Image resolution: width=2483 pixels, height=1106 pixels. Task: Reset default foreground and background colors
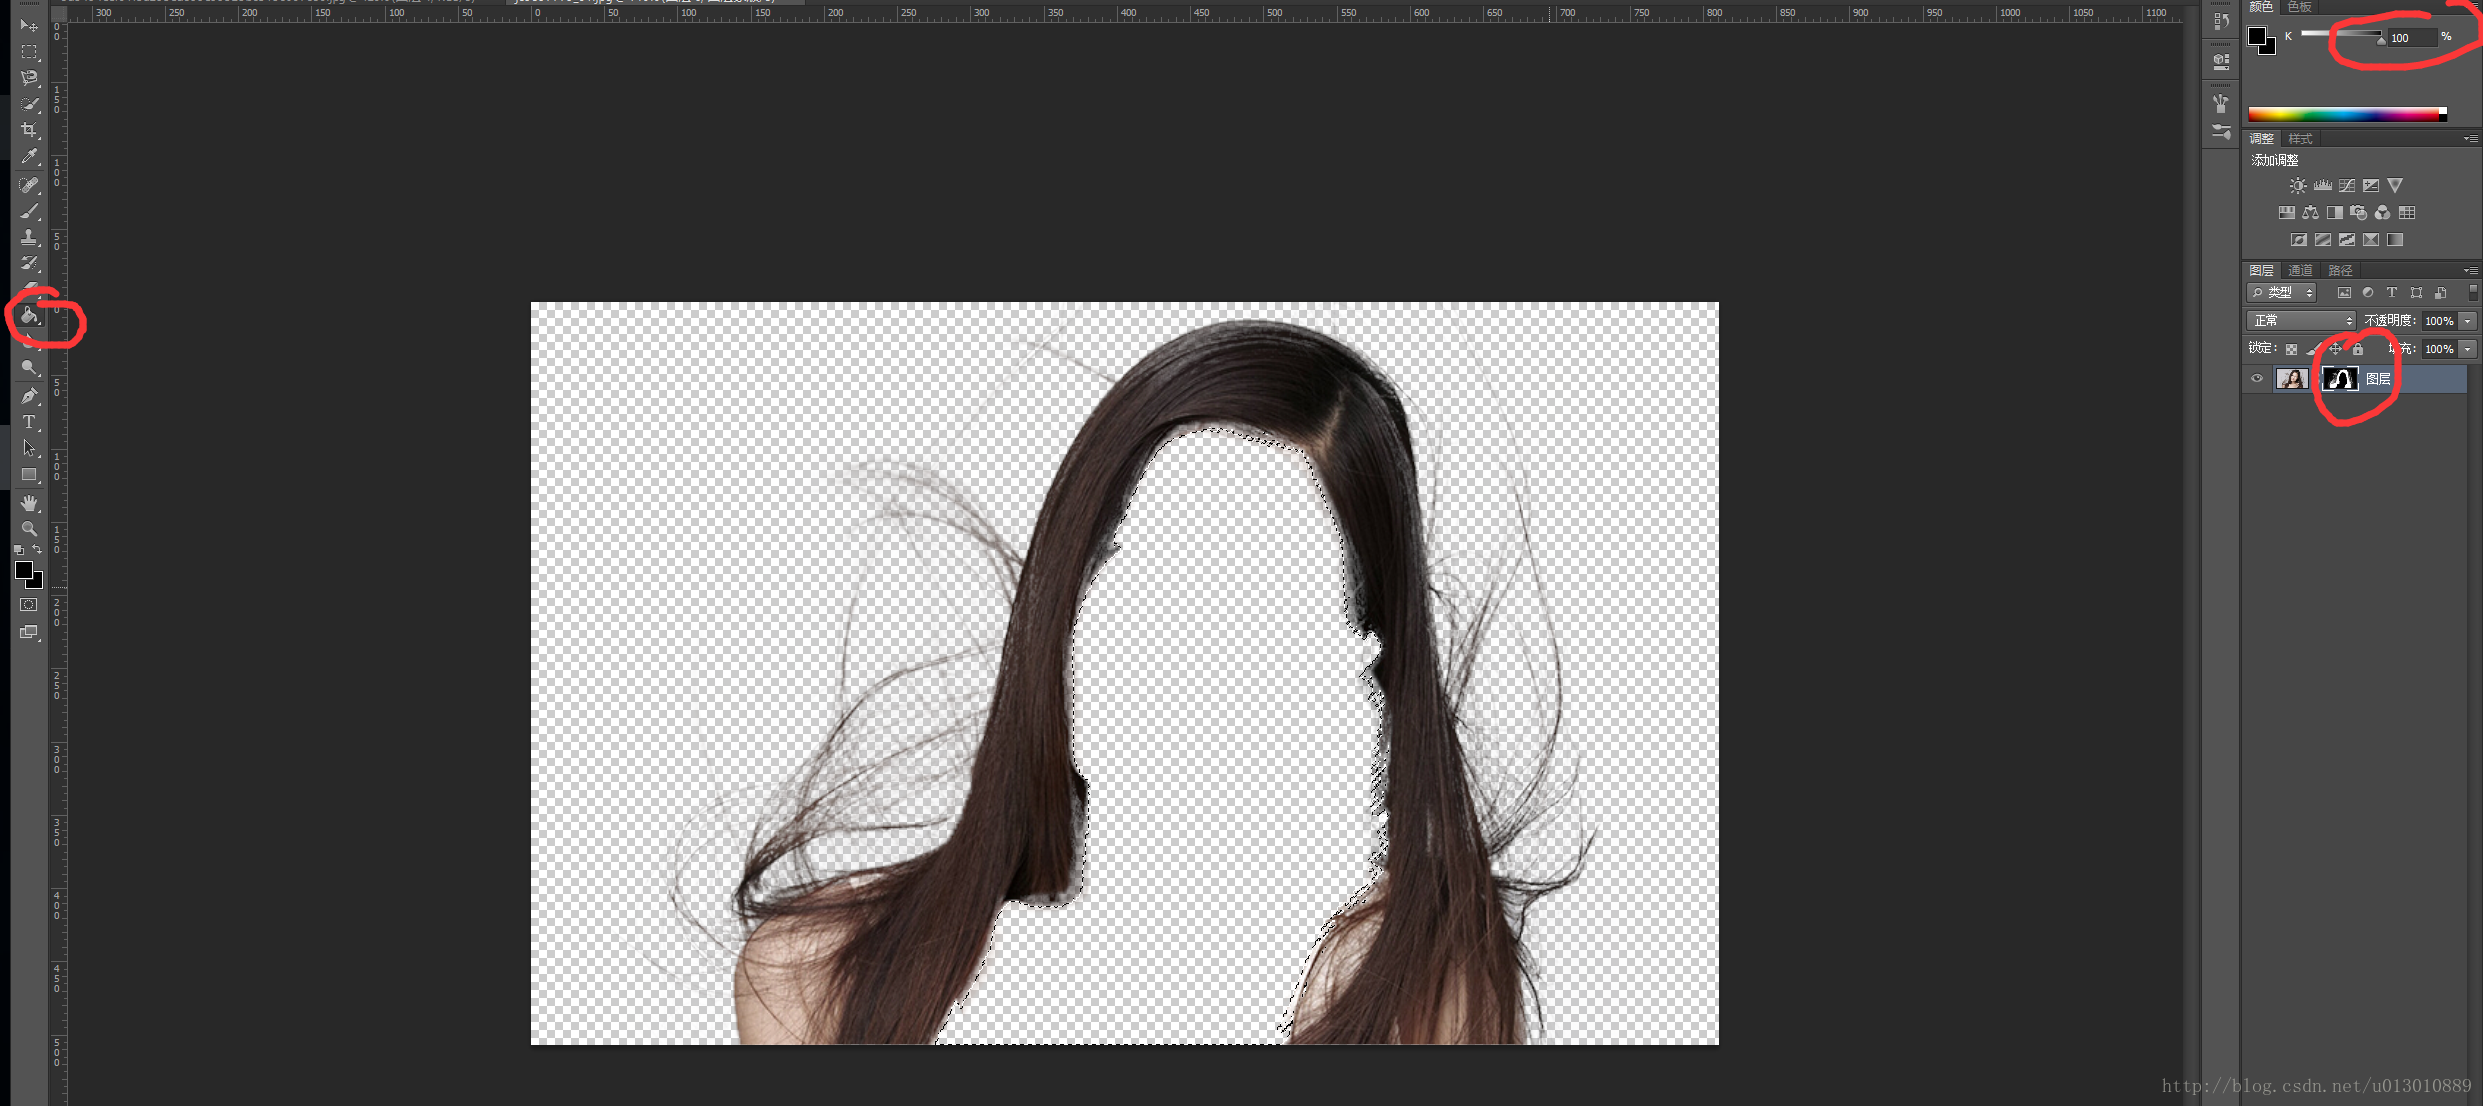19,550
